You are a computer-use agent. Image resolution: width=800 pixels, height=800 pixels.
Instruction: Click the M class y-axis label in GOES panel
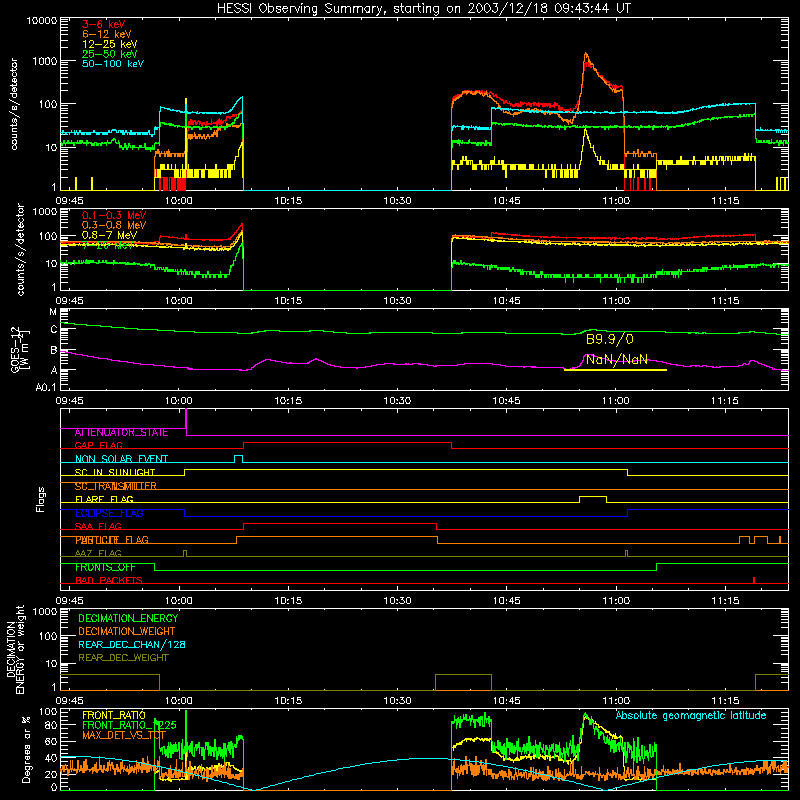pos(53,312)
